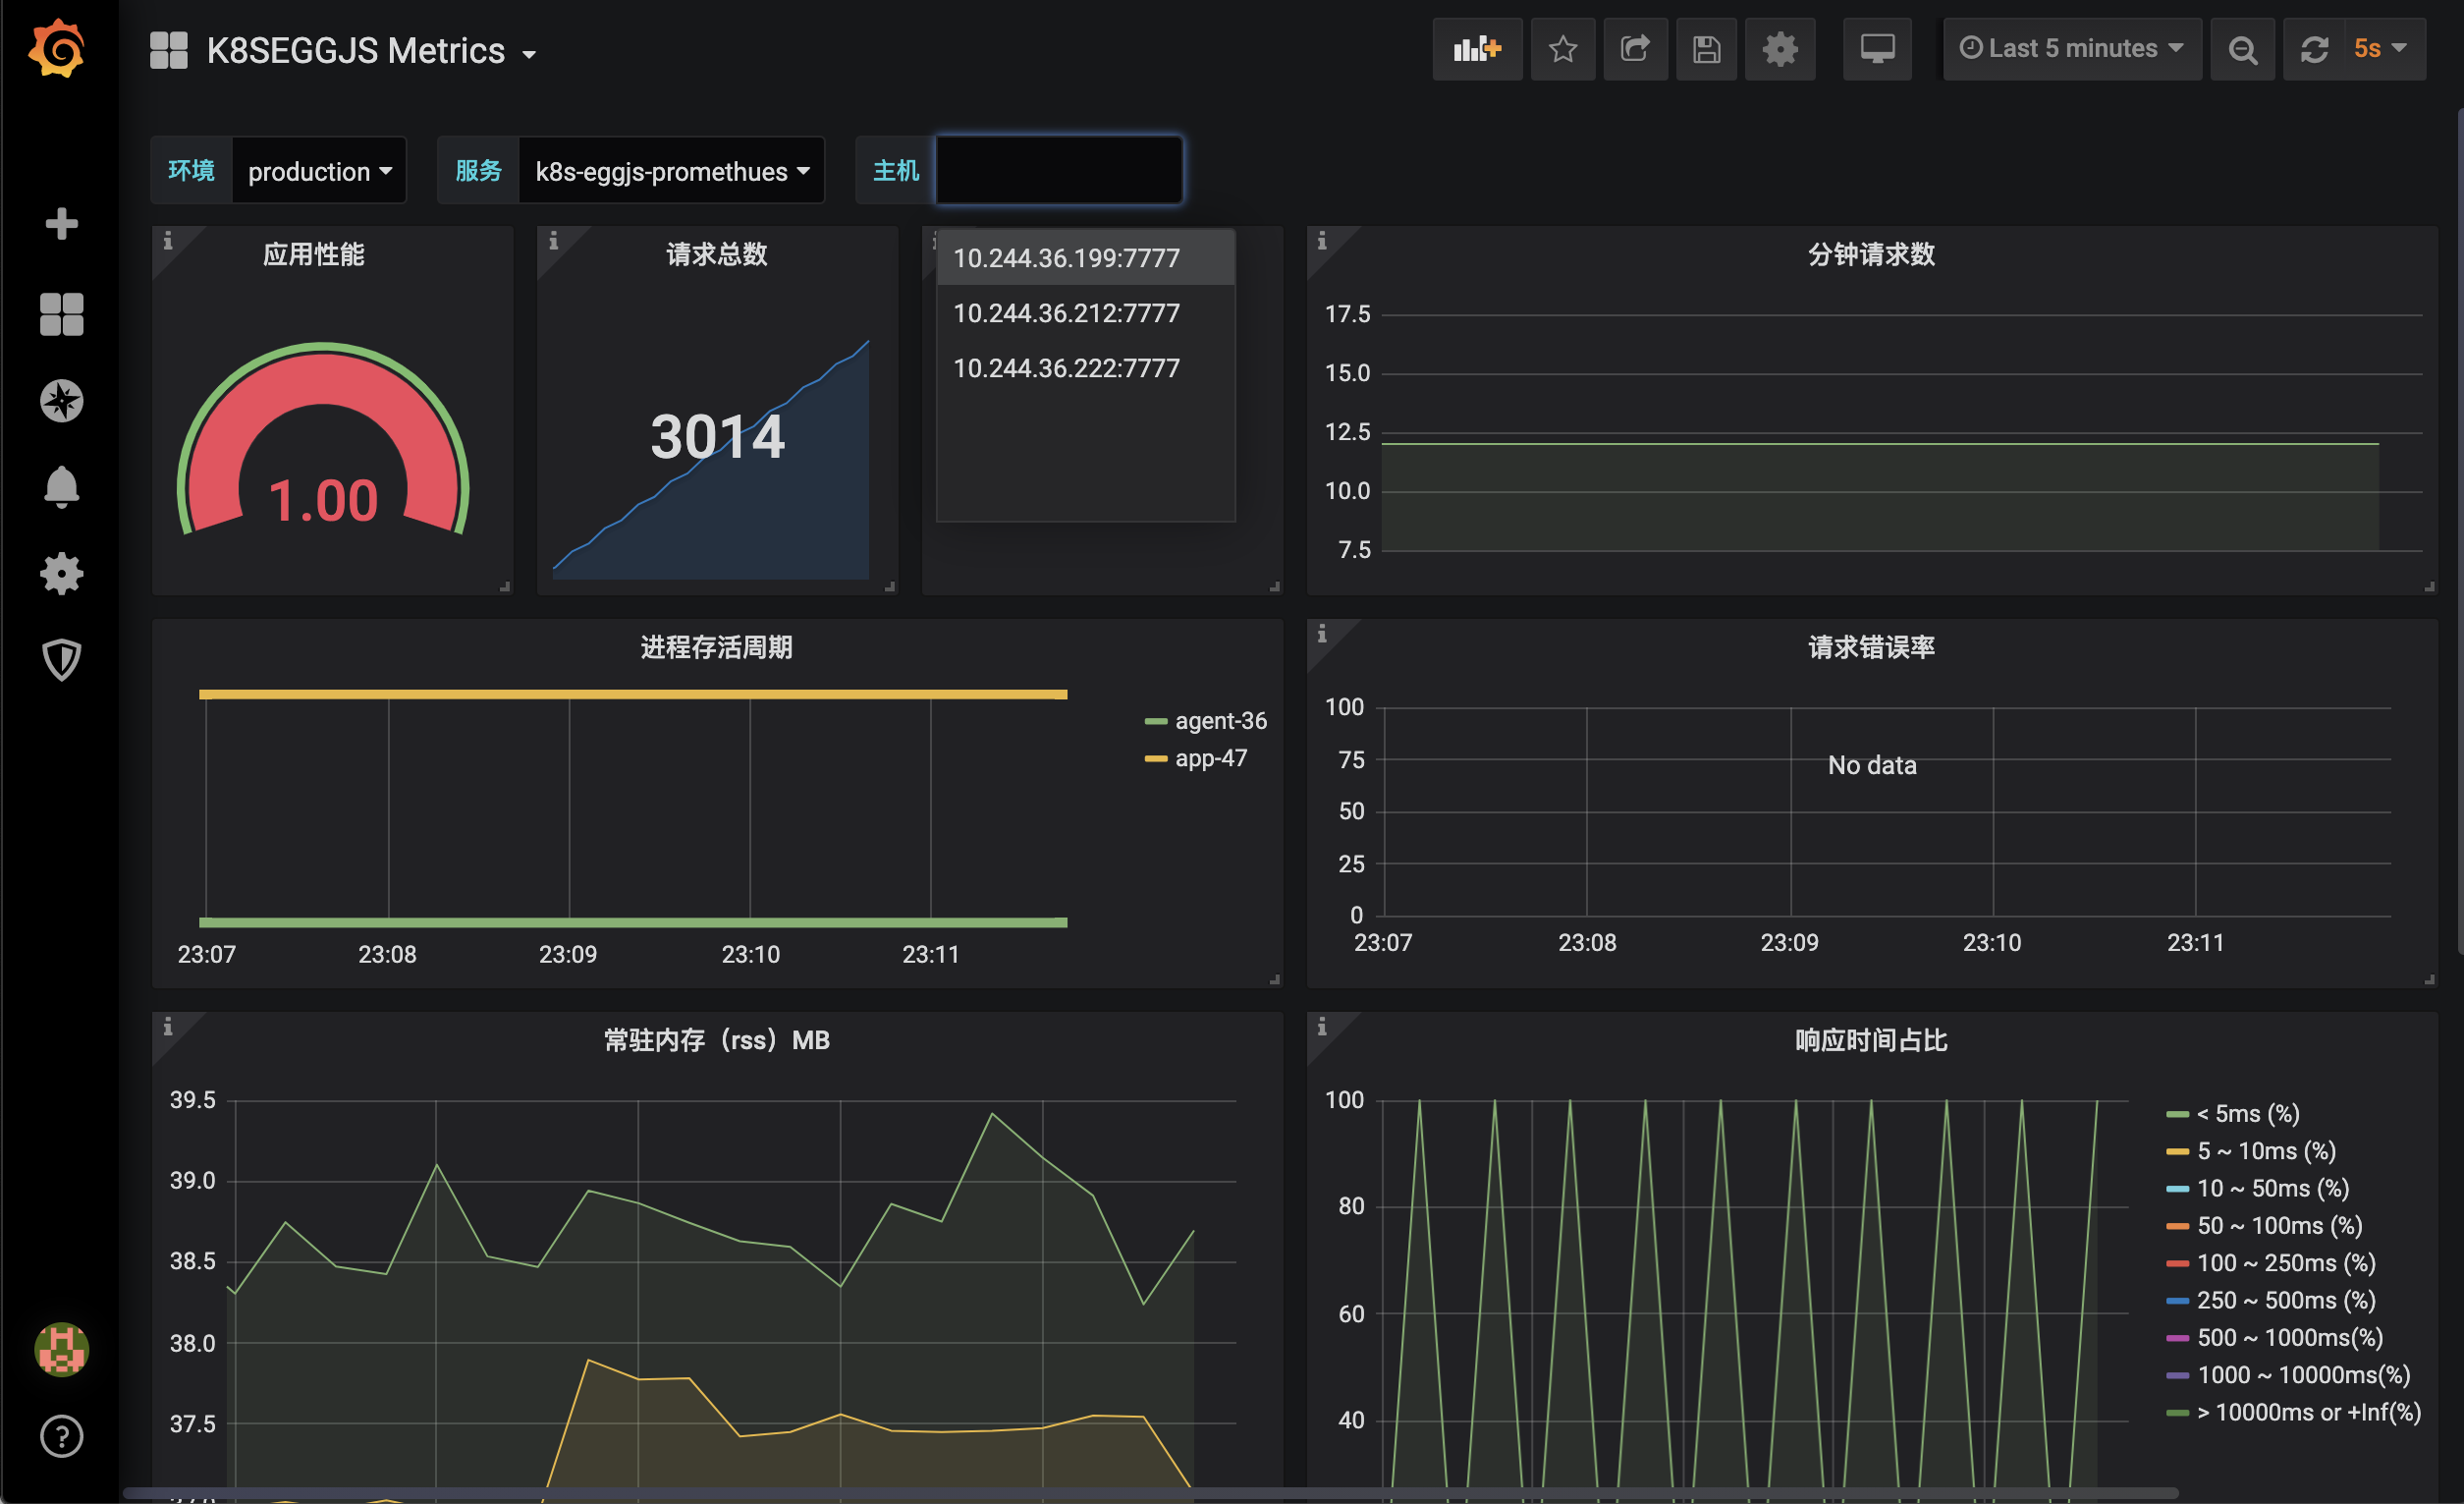The height and width of the screenshot is (1504, 2464).
Task: Open the Explore compass icon in sidebar
Action: (61, 401)
